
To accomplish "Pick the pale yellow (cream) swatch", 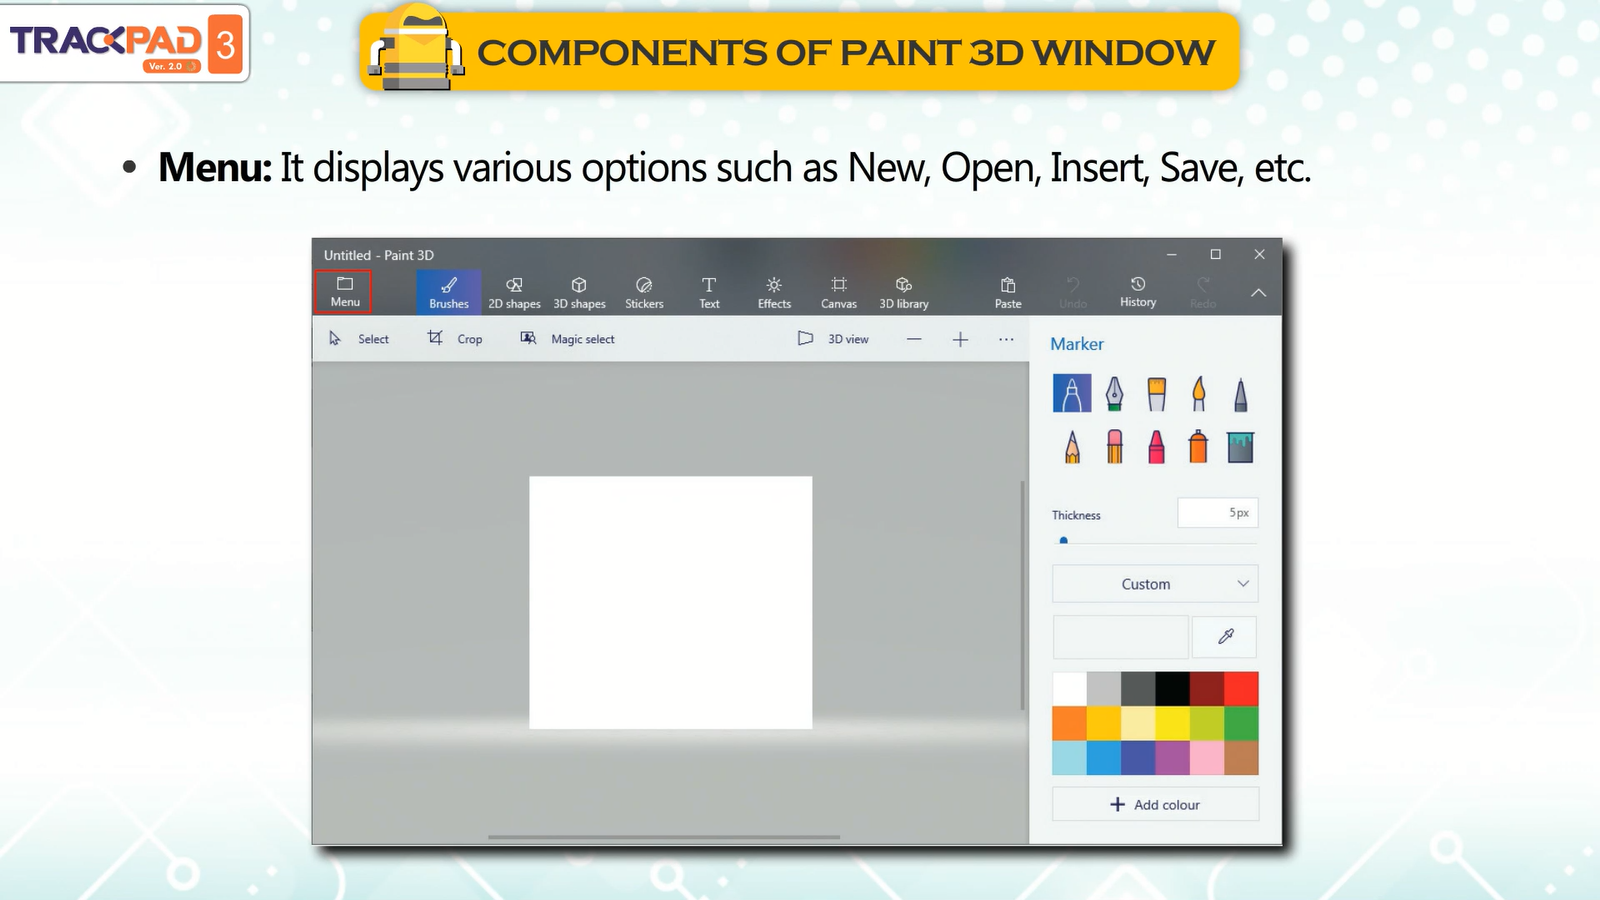I will [x=1138, y=723].
